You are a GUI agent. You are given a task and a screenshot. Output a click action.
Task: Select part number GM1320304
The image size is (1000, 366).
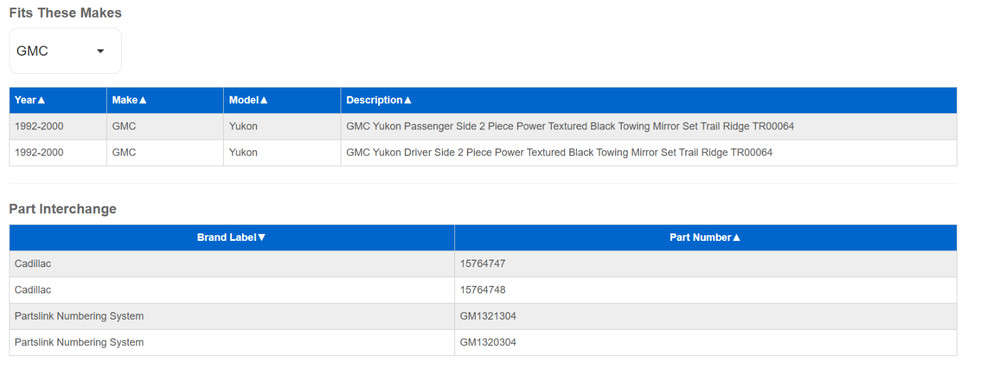(488, 342)
